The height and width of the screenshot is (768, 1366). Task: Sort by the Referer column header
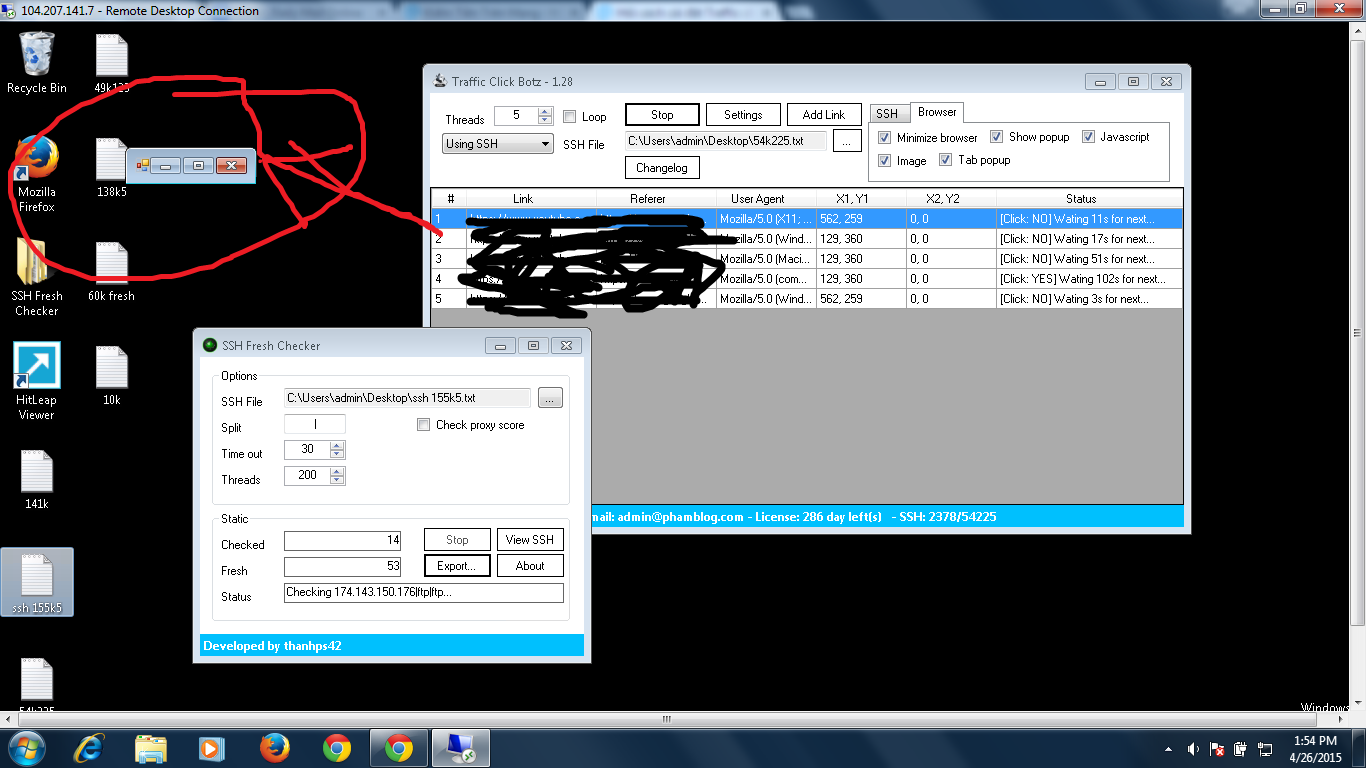[647, 199]
